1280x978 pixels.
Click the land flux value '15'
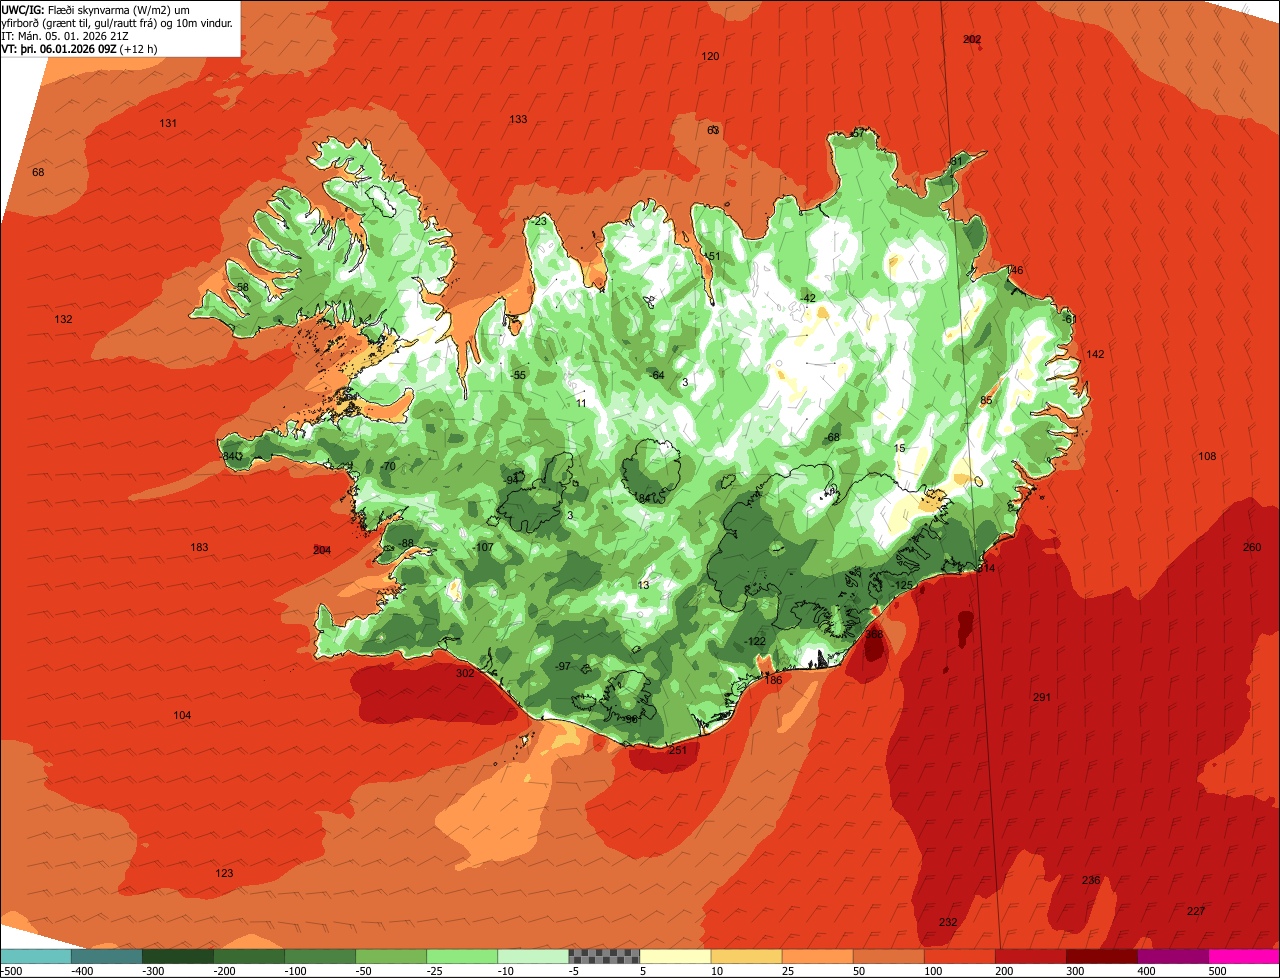click(x=899, y=448)
